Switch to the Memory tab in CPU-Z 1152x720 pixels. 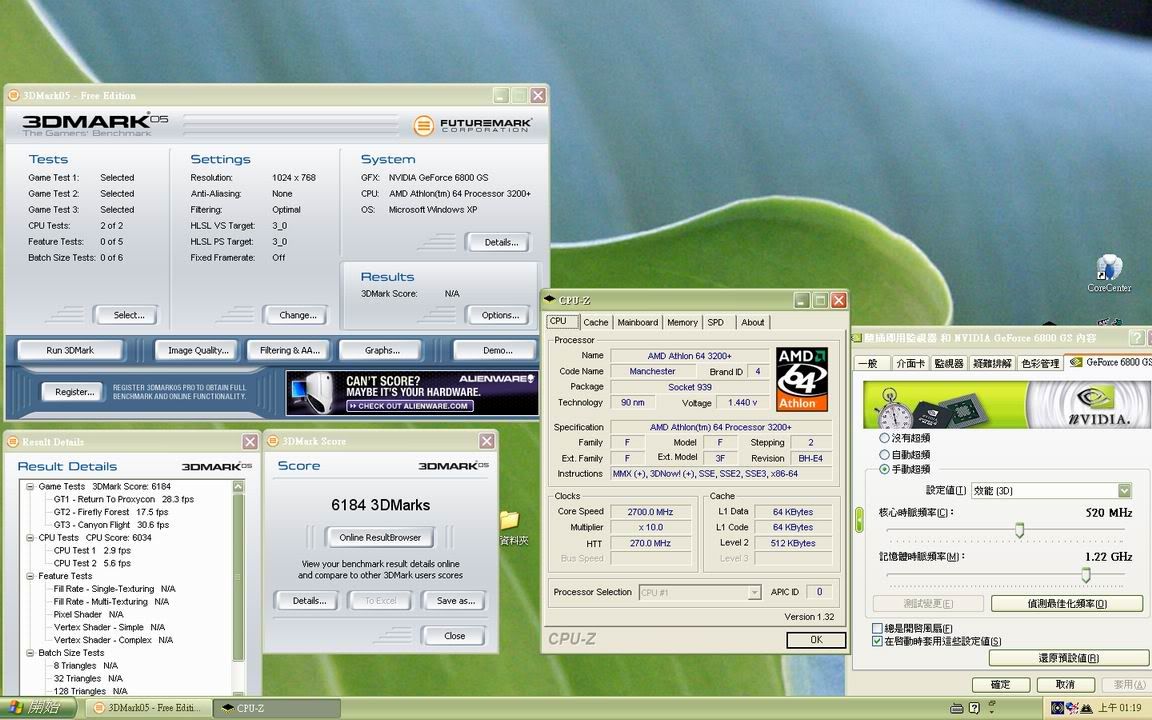tap(682, 322)
